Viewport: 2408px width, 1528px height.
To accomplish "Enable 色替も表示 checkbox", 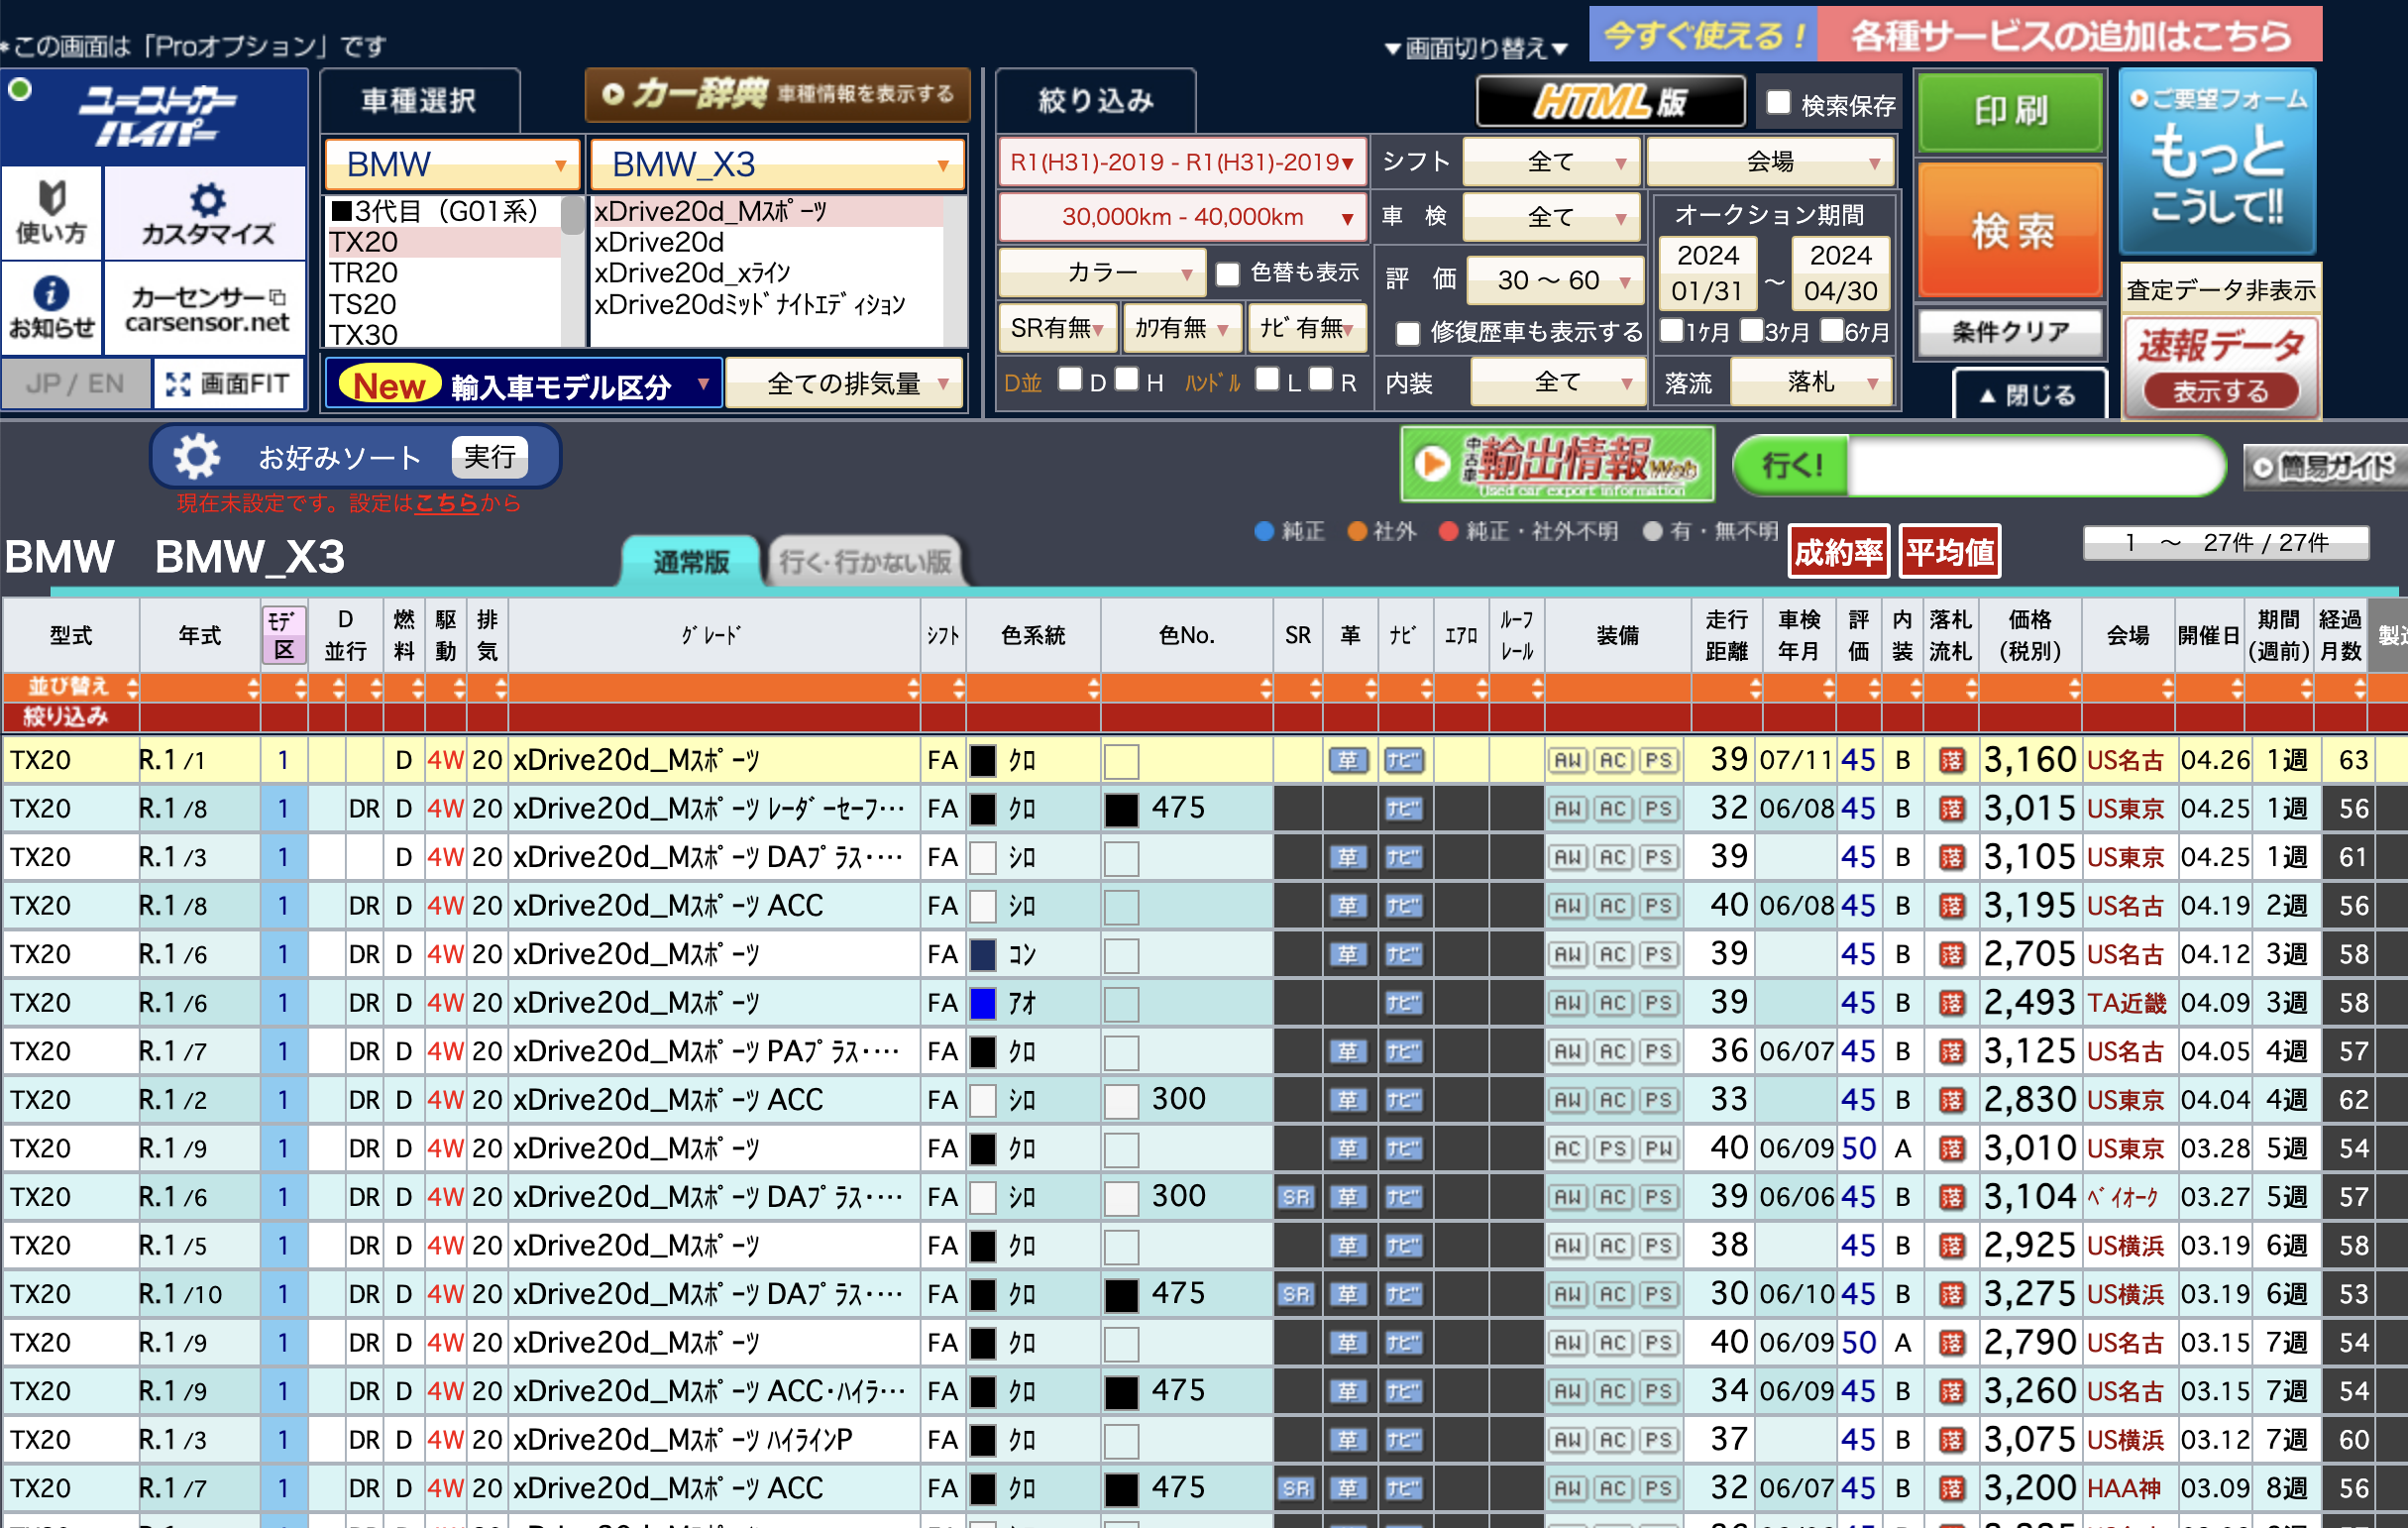I will coord(1227,274).
